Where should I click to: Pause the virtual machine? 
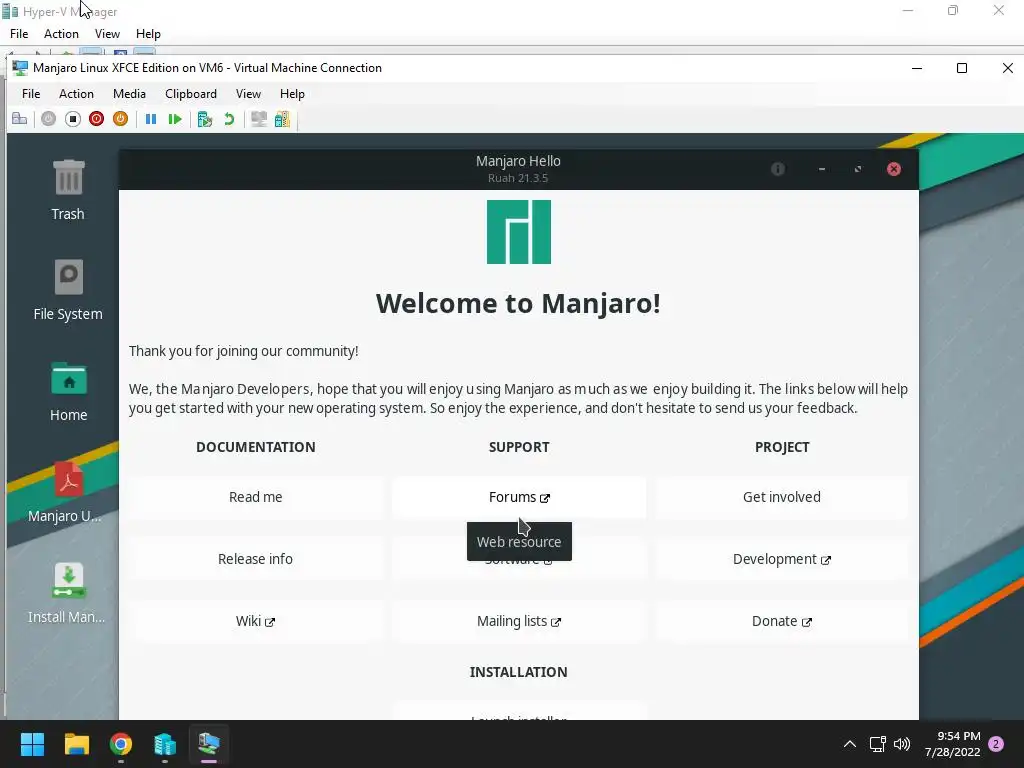151,119
